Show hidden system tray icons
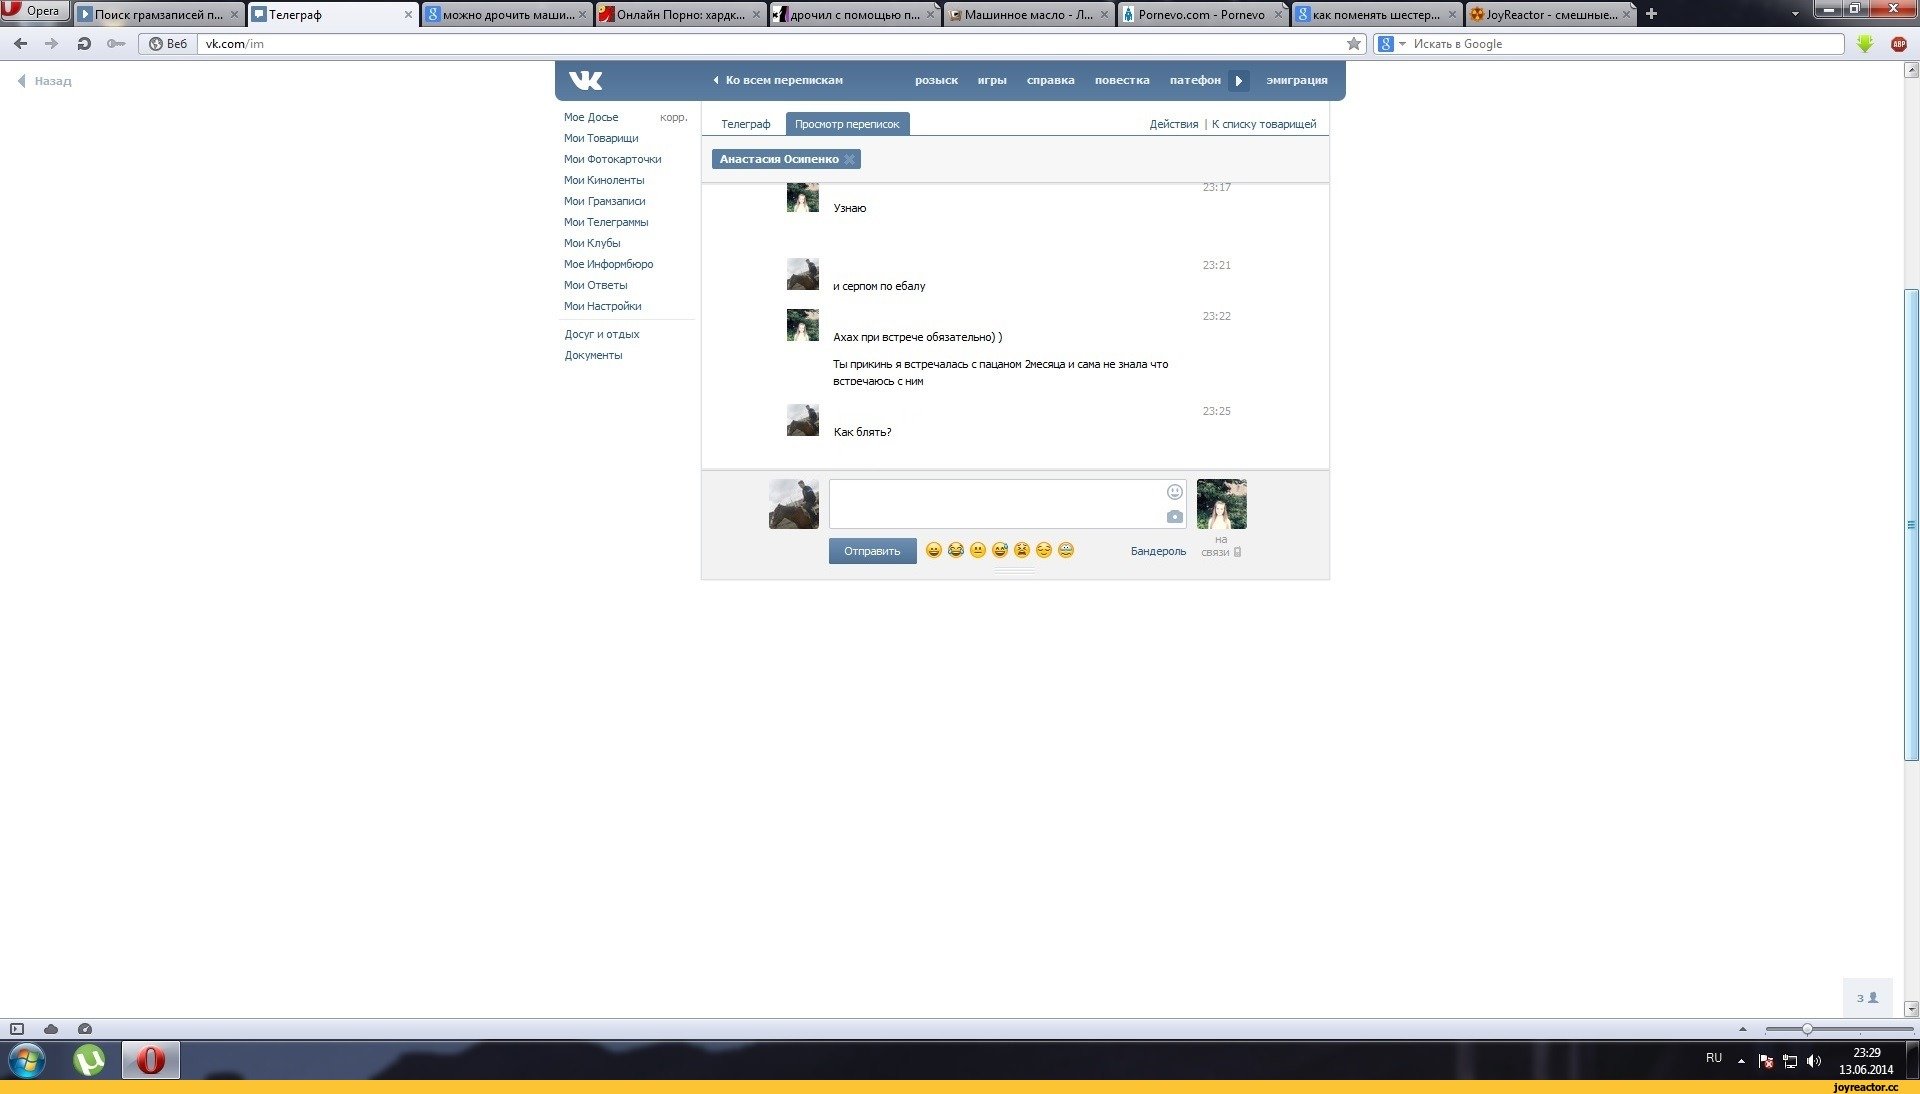Viewport: 1920px width, 1094px height. (x=1741, y=1060)
